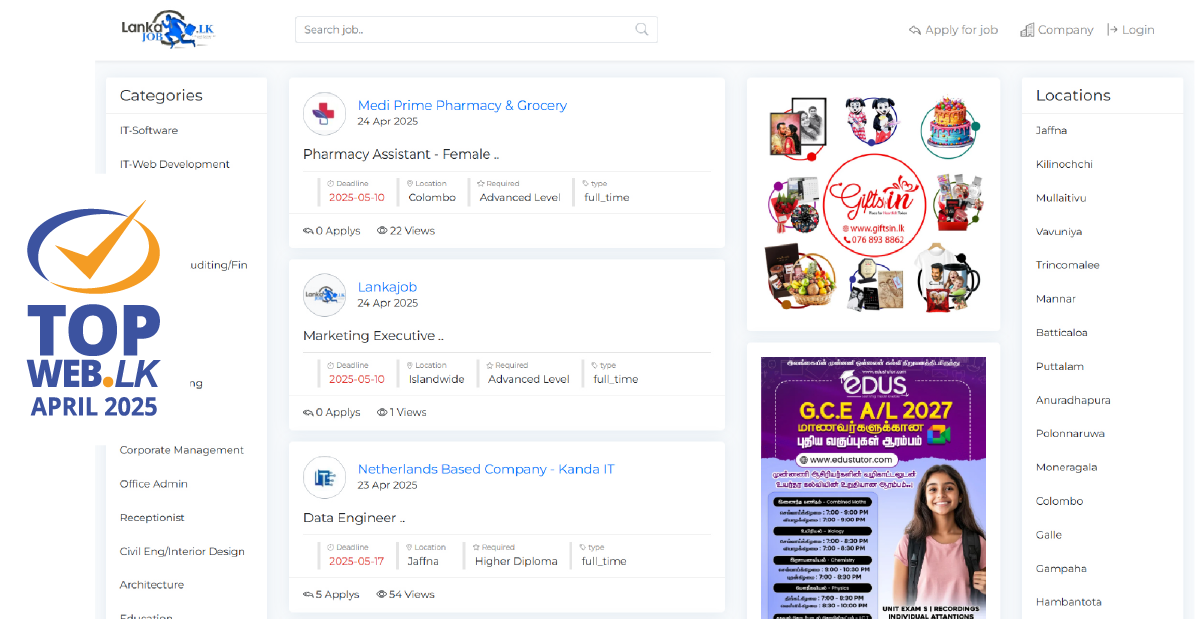Filter jobs by Hambantota location
This screenshot has width=1196, height=619.
[x=1068, y=601]
